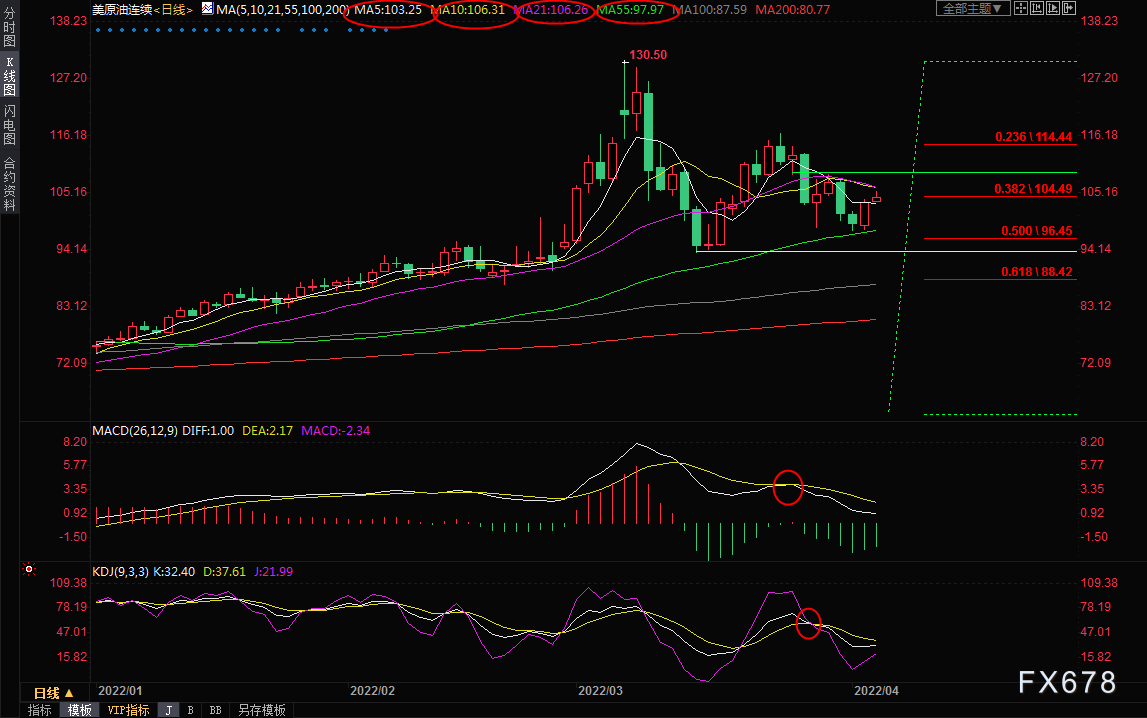Toggle the BB template button
The height and width of the screenshot is (718, 1147).
pyautogui.click(x=215, y=710)
